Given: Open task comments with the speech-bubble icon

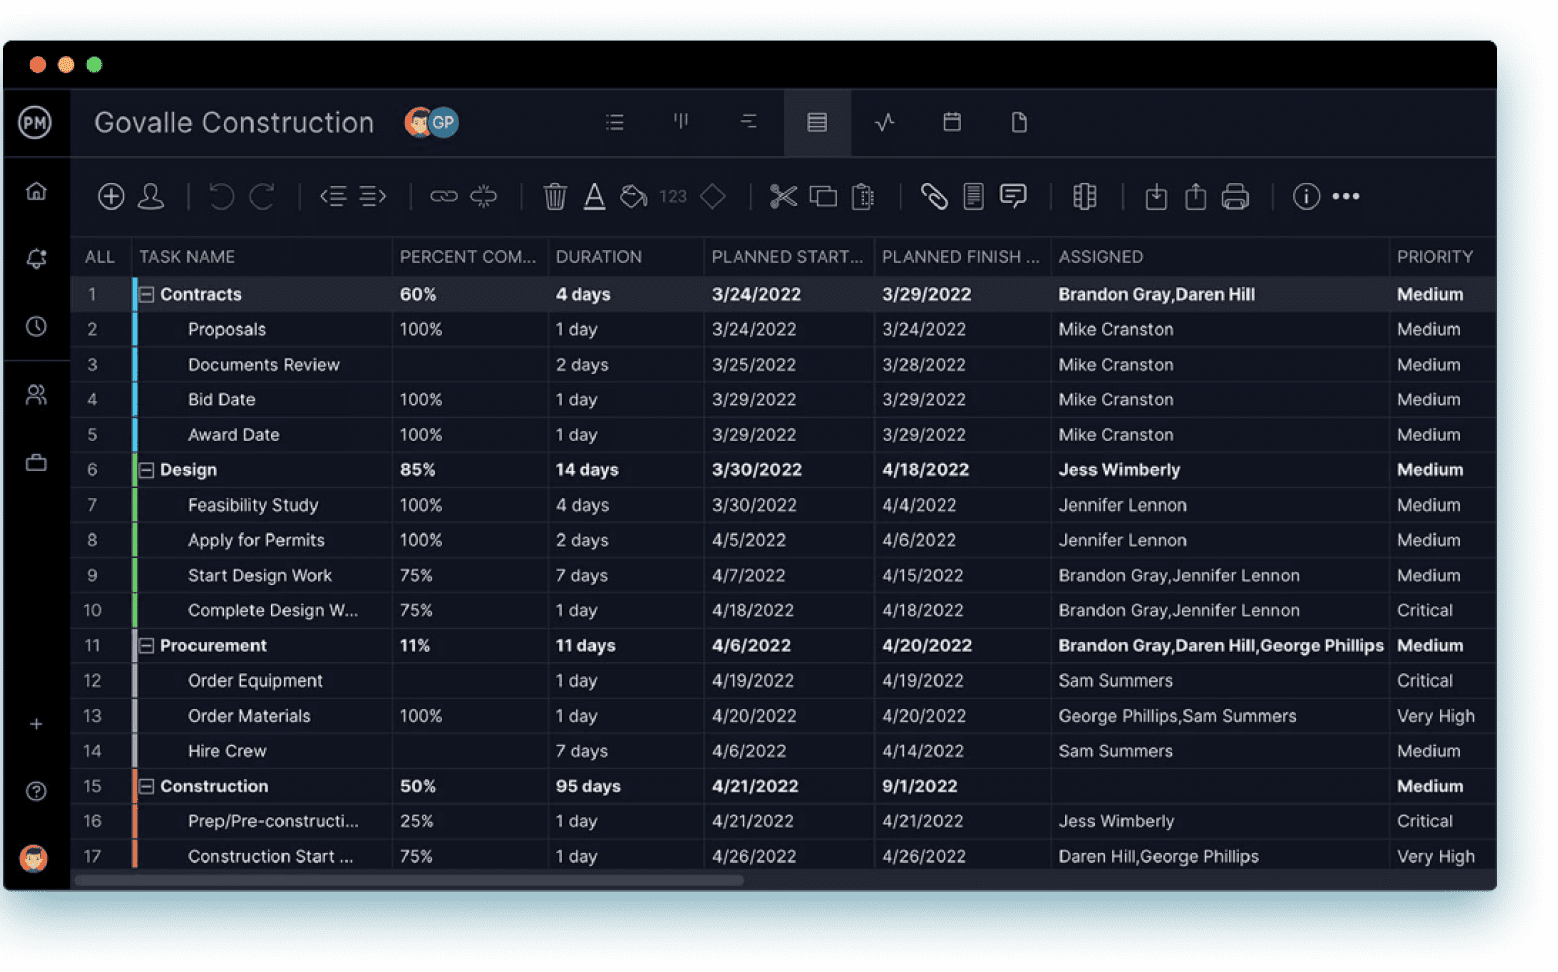Looking at the screenshot, I should [x=1013, y=196].
